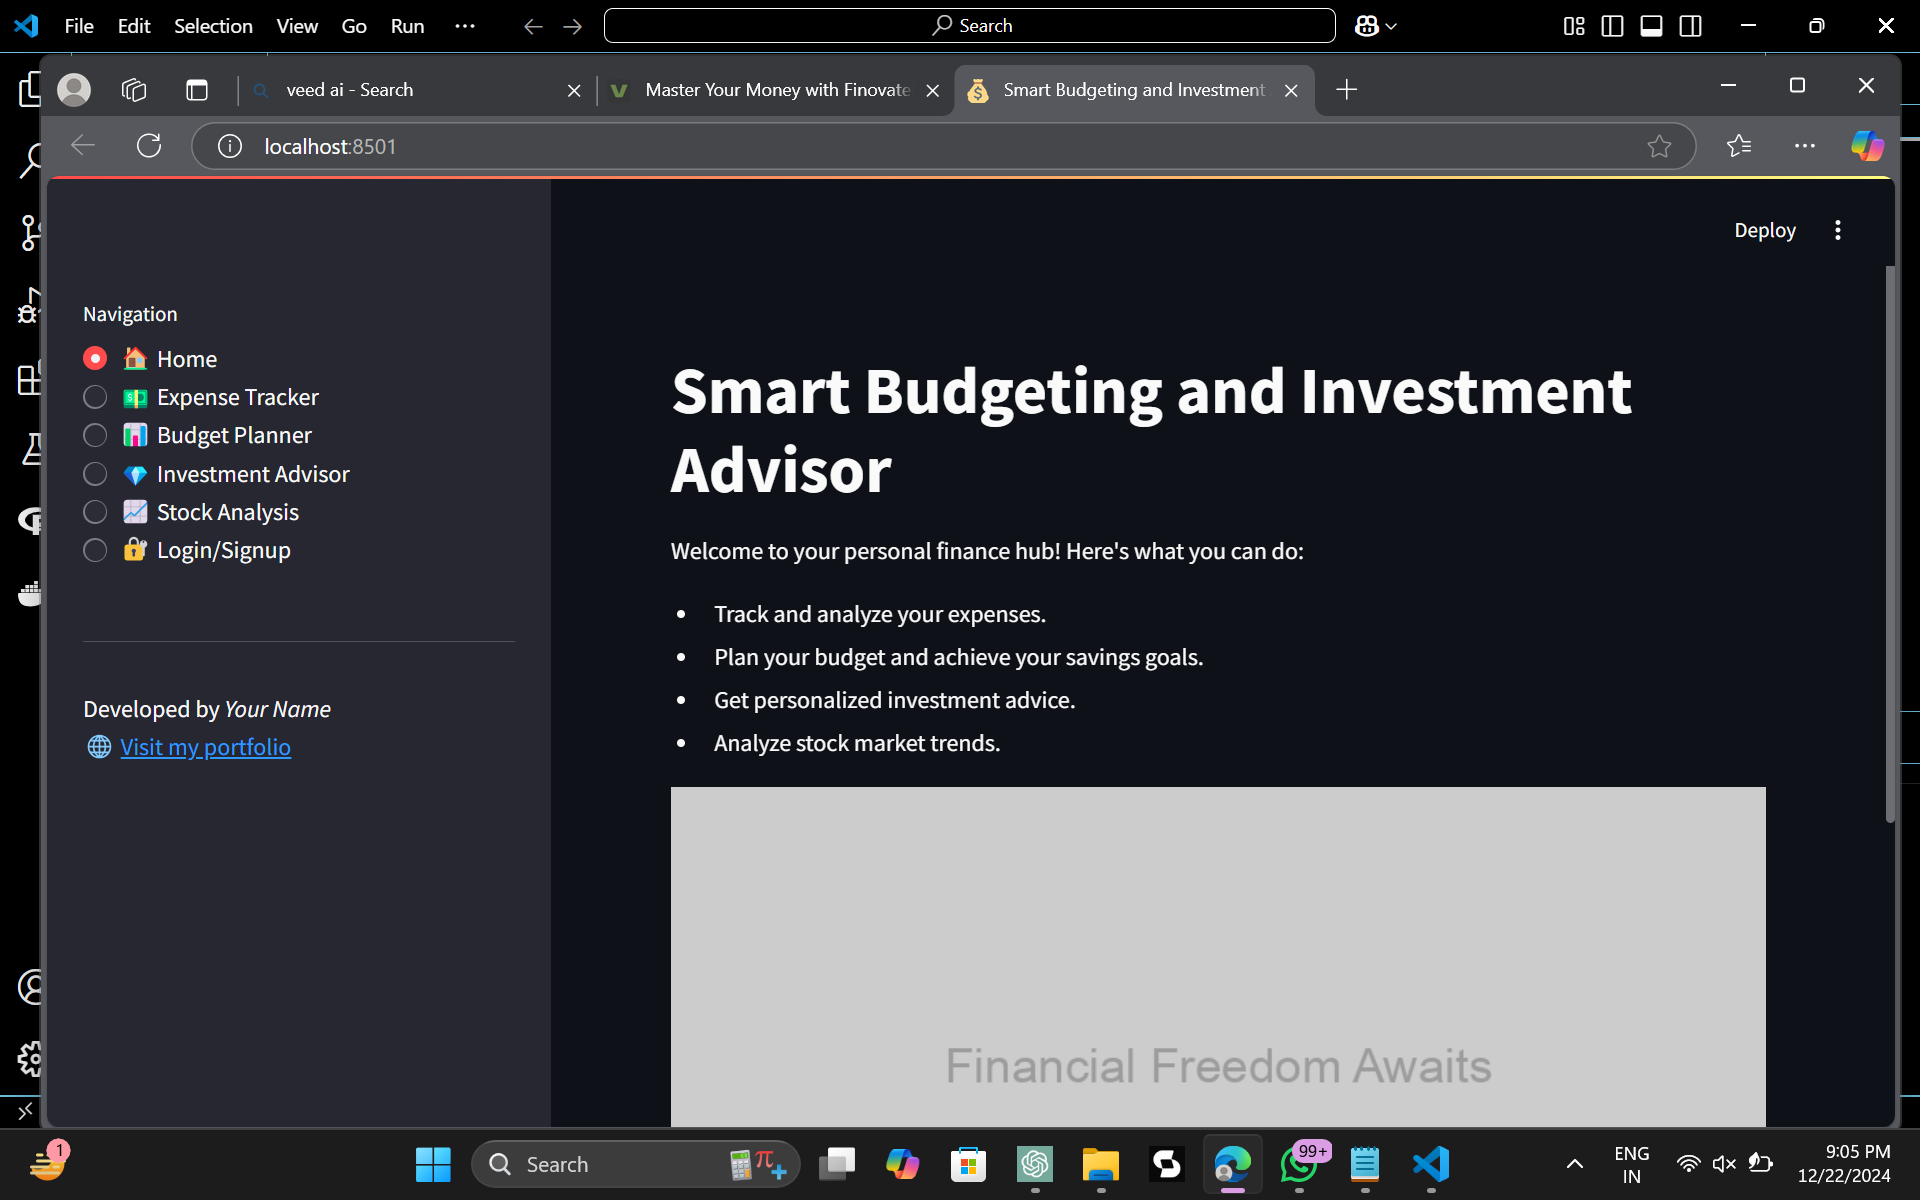The height and width of the screenshot is (1200, 1920).
Task: Open Edge Copilot icon
Action: pyautogui.click(x=1866, y=146)
